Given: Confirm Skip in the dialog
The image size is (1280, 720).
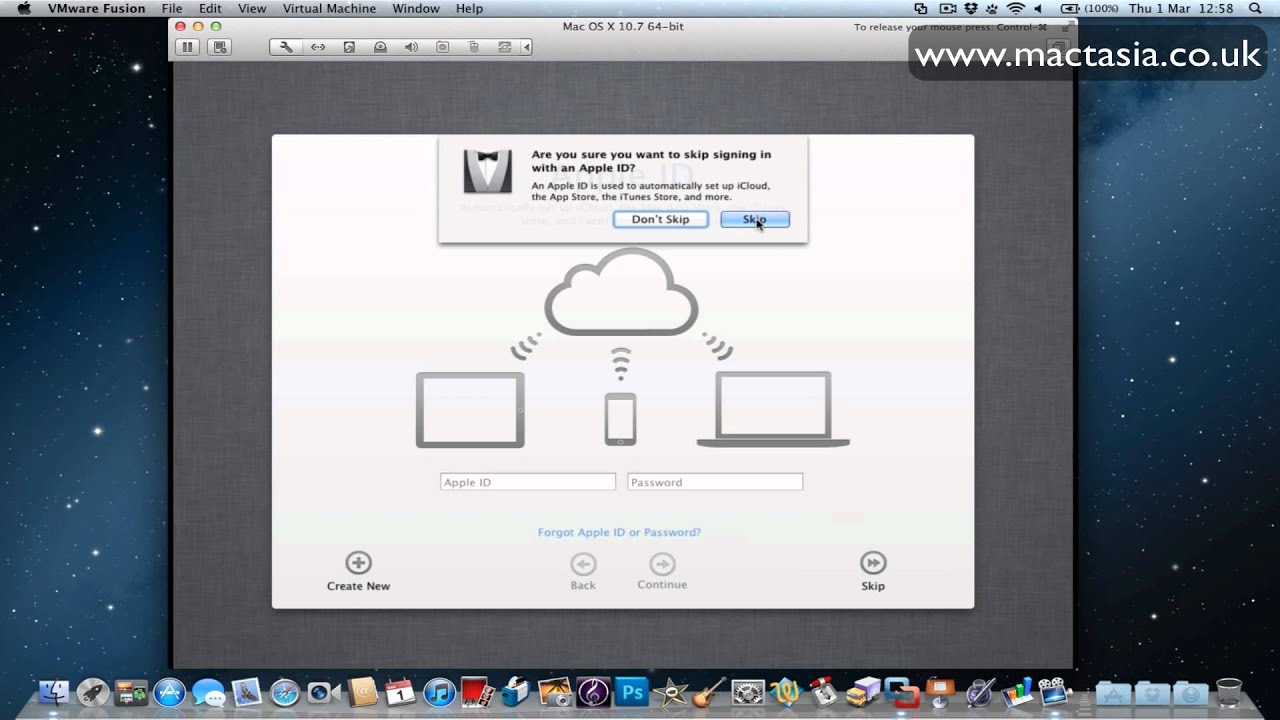Looking at the screenshot, I should (x=755, y=219).
